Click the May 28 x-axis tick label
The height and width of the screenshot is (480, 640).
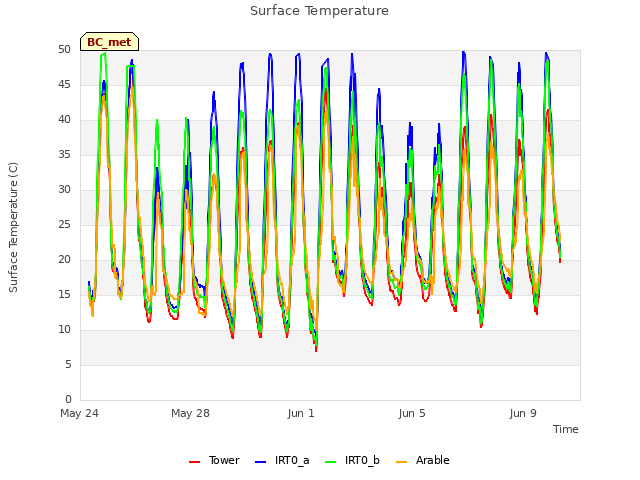pos(190,413)
